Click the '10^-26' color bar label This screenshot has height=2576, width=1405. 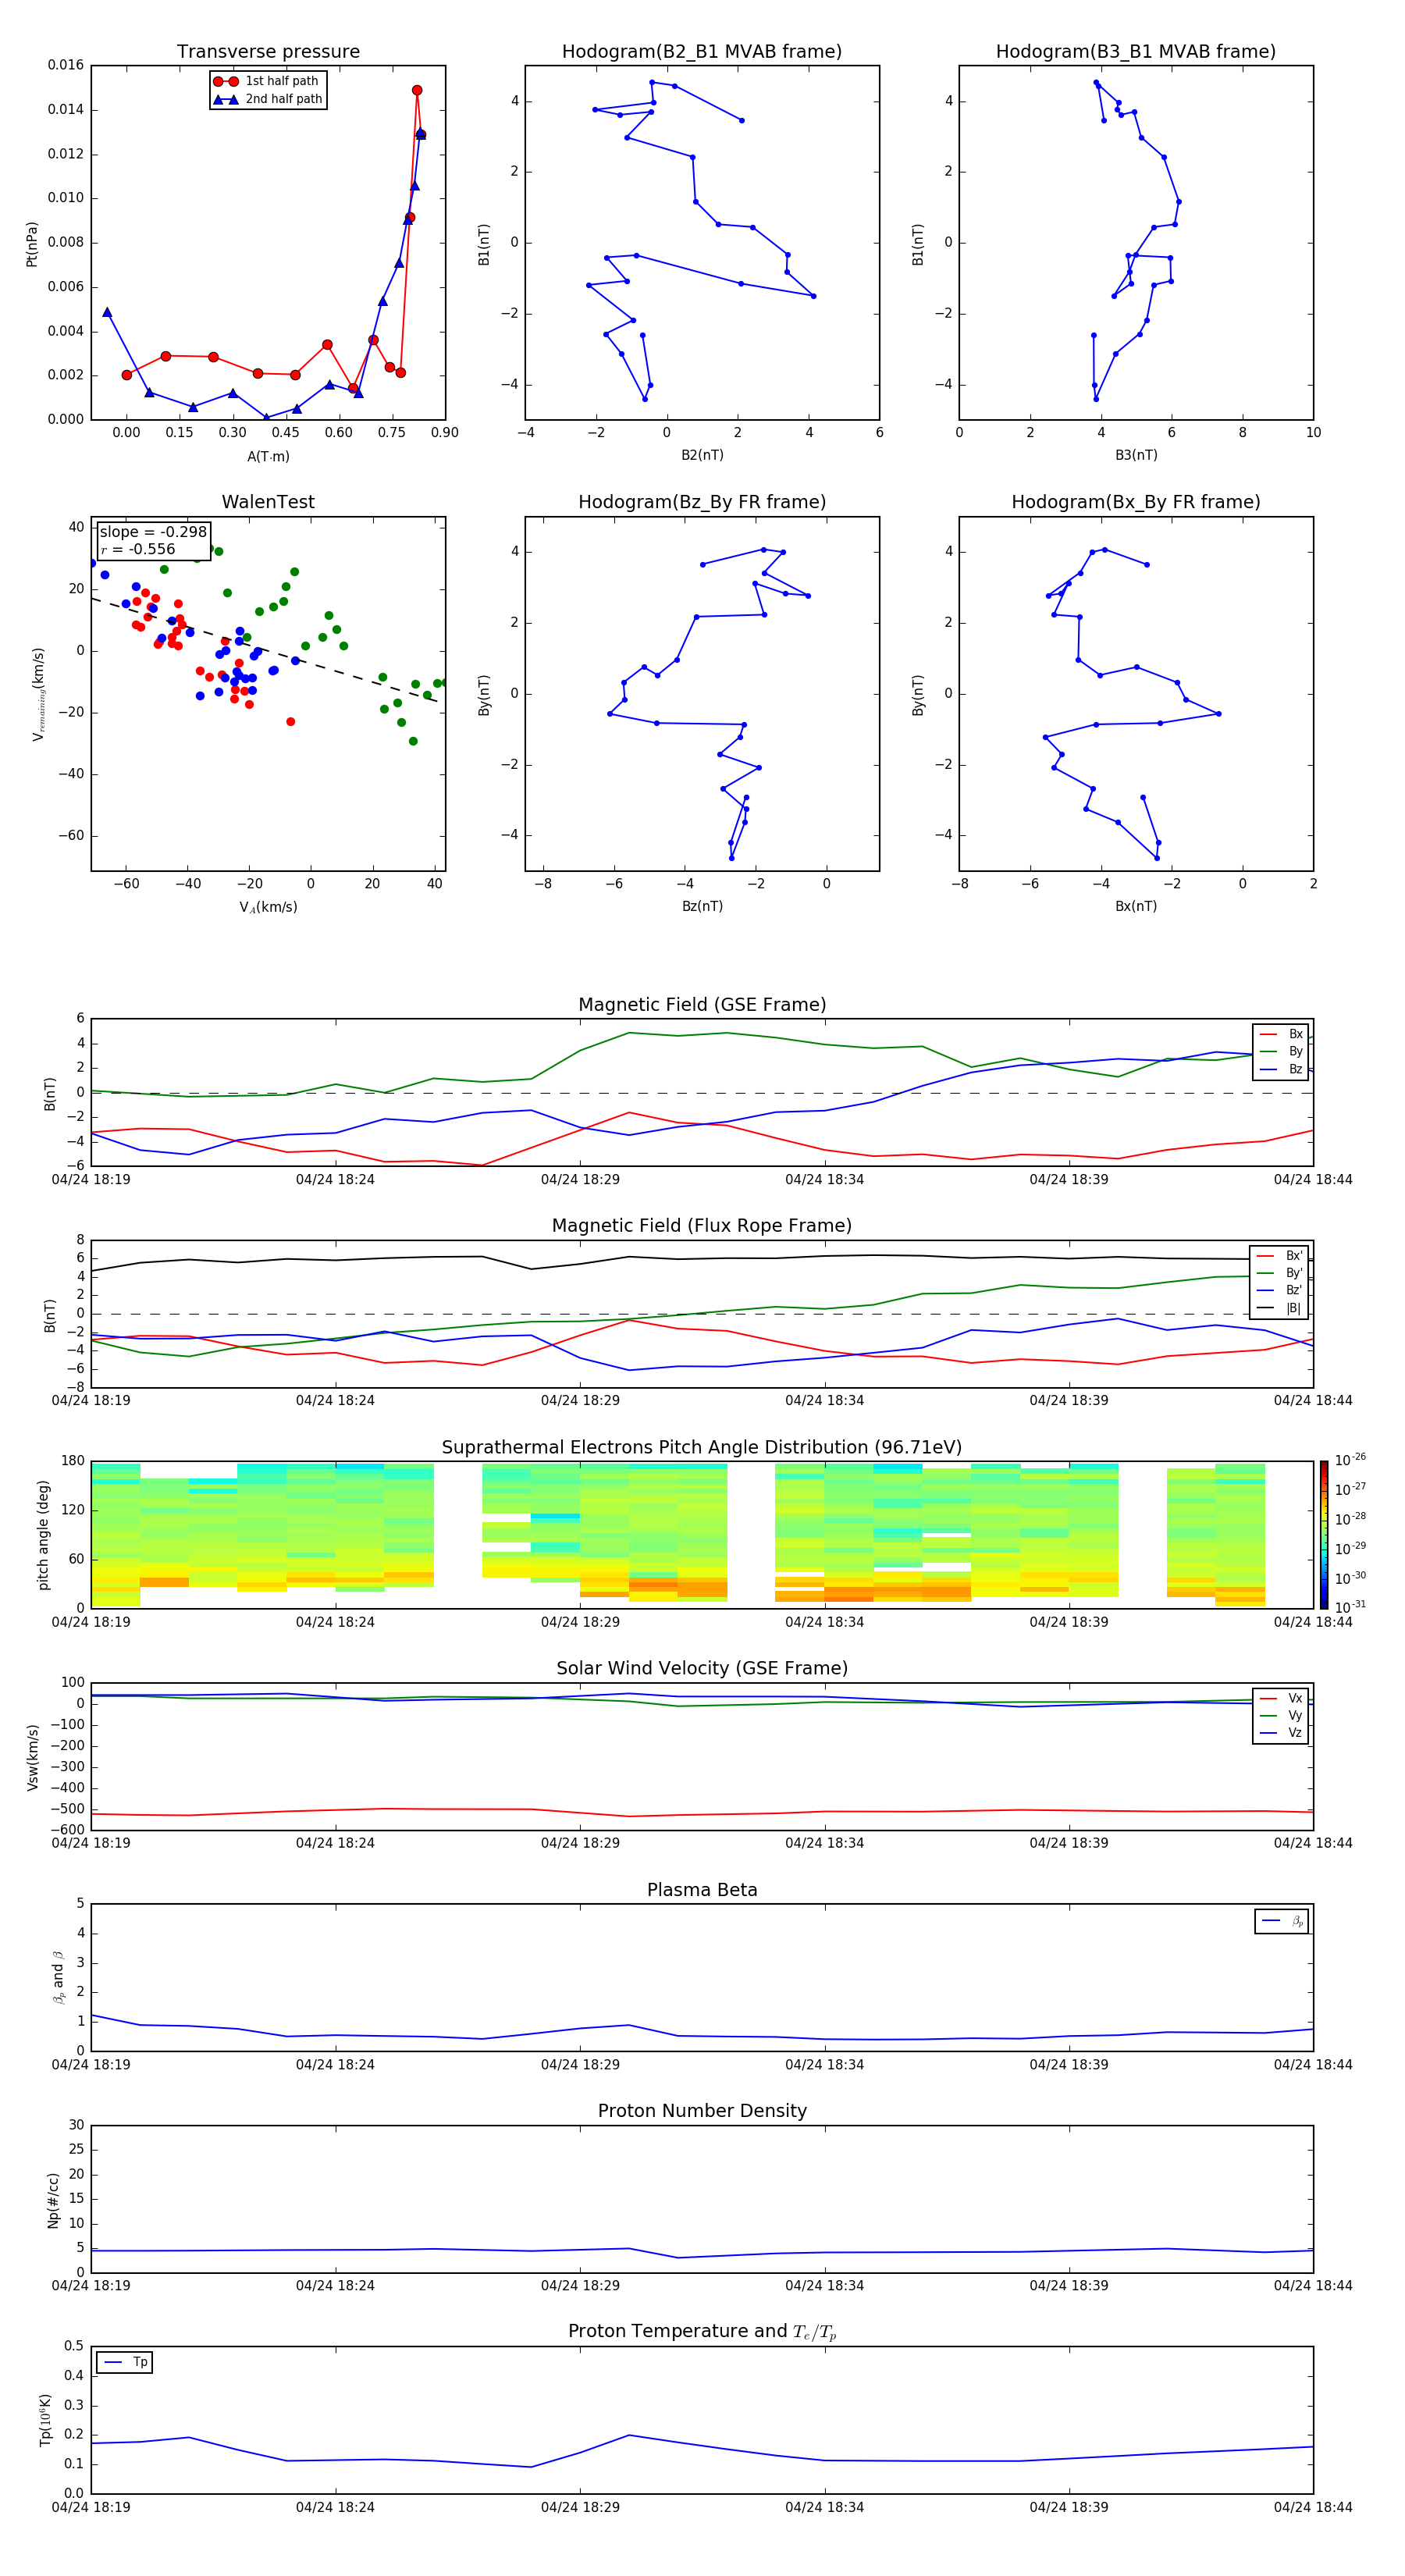[1350, 1460]
